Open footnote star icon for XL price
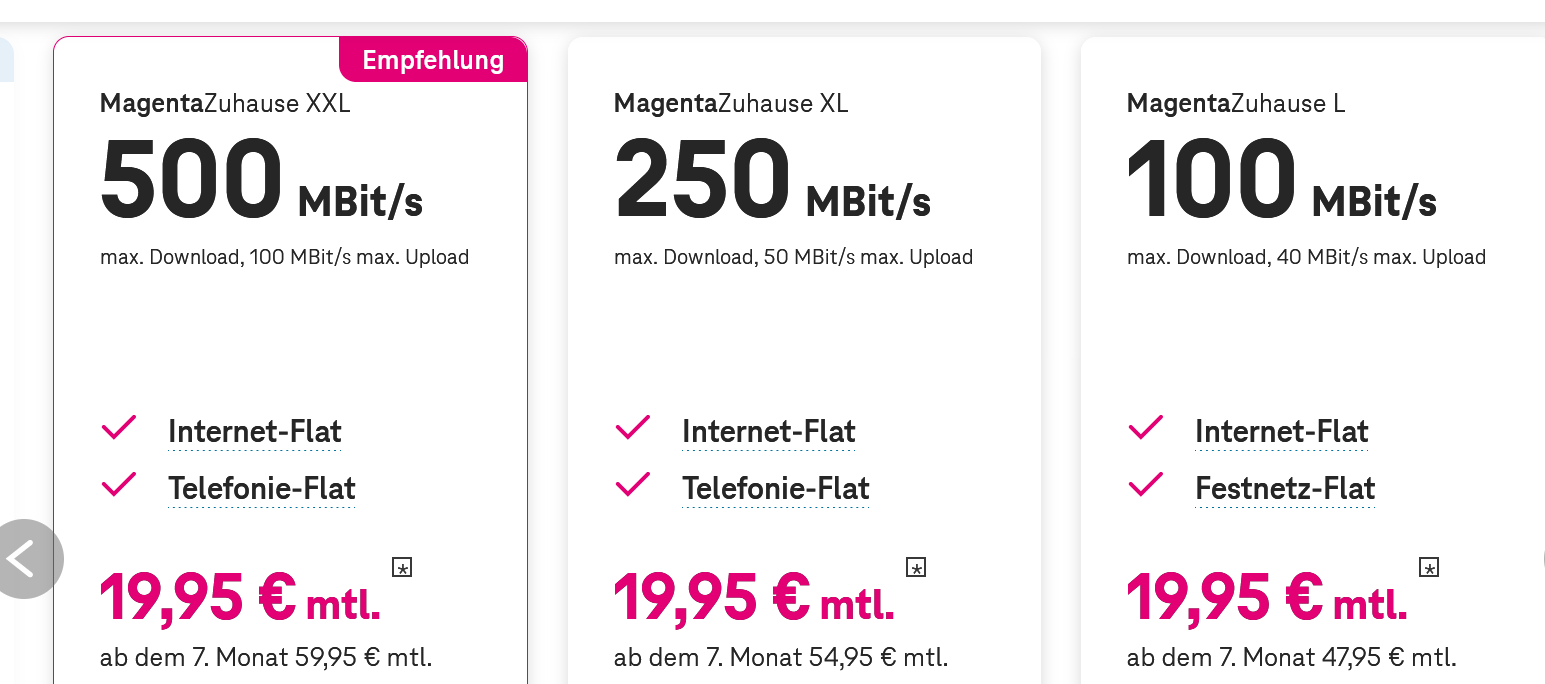1545x684 pixels. coord(915,568)
